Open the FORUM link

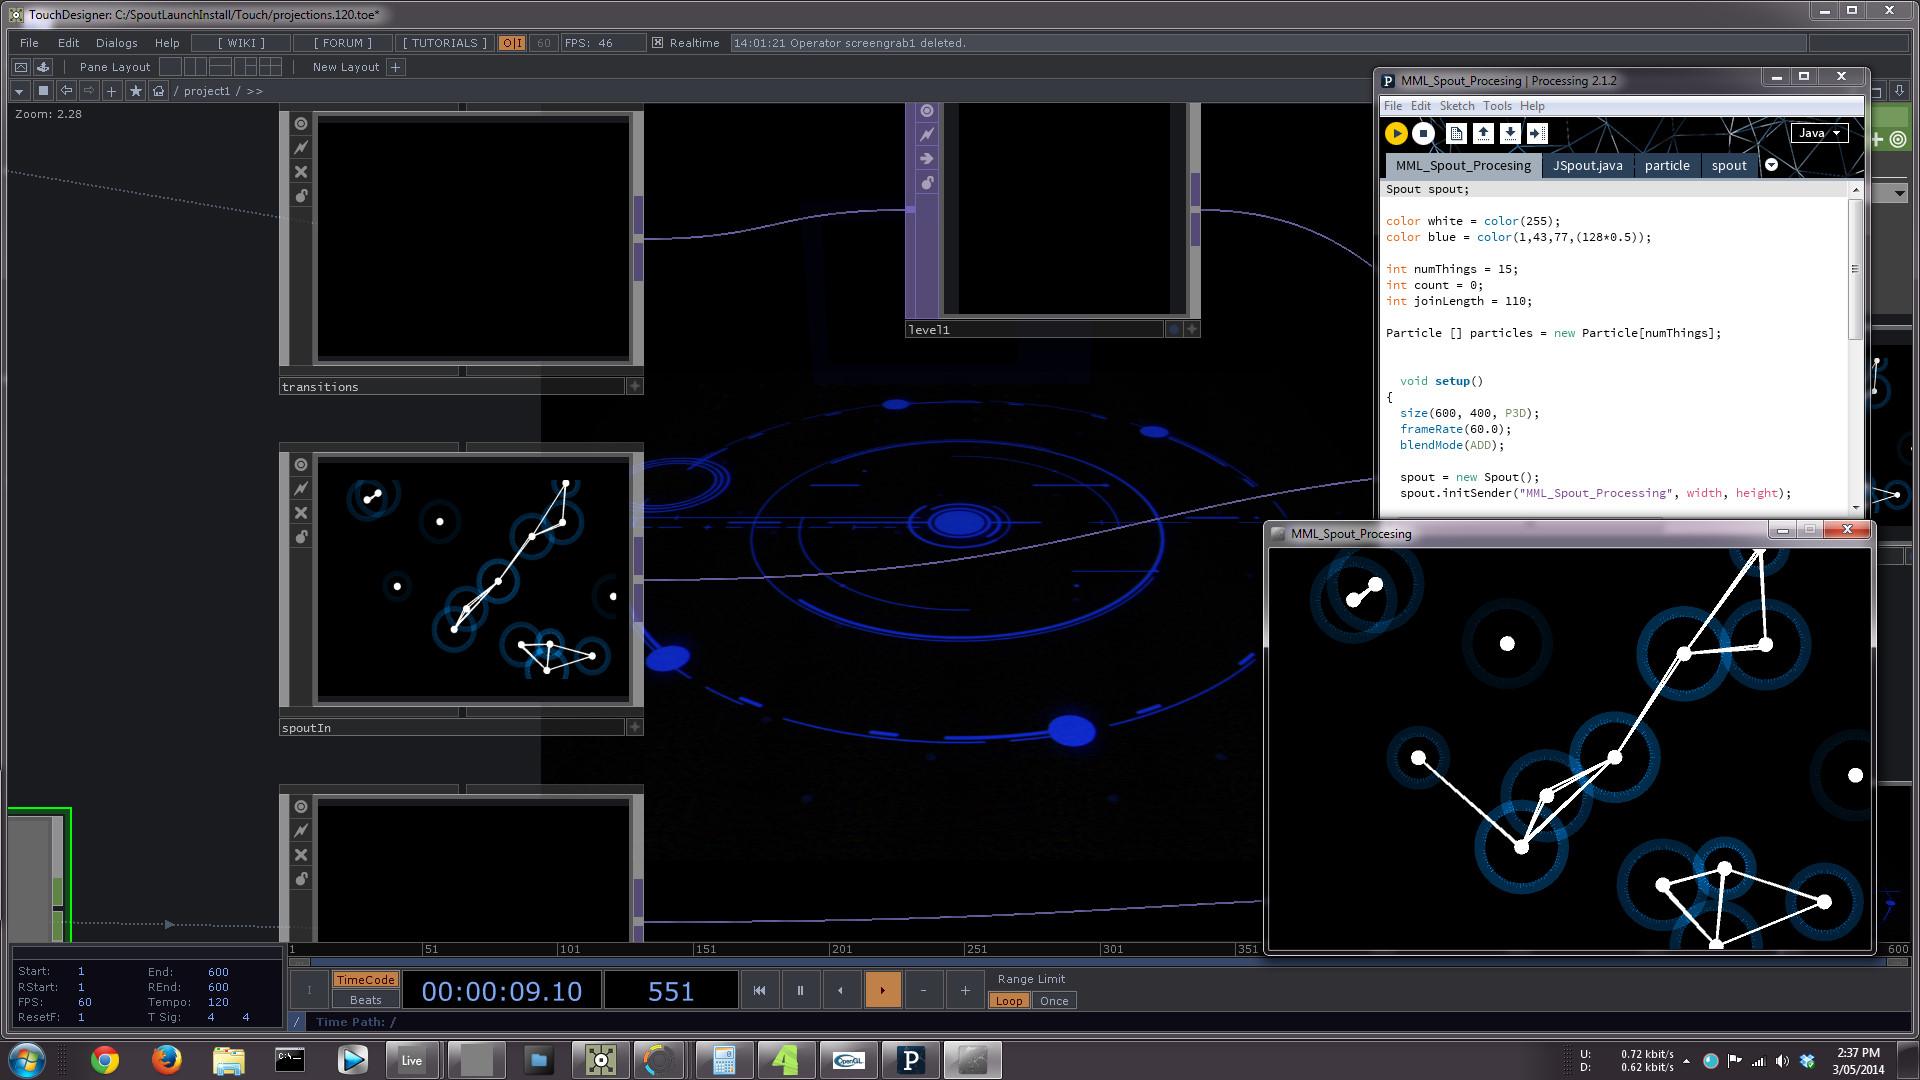tap(343, 43)
